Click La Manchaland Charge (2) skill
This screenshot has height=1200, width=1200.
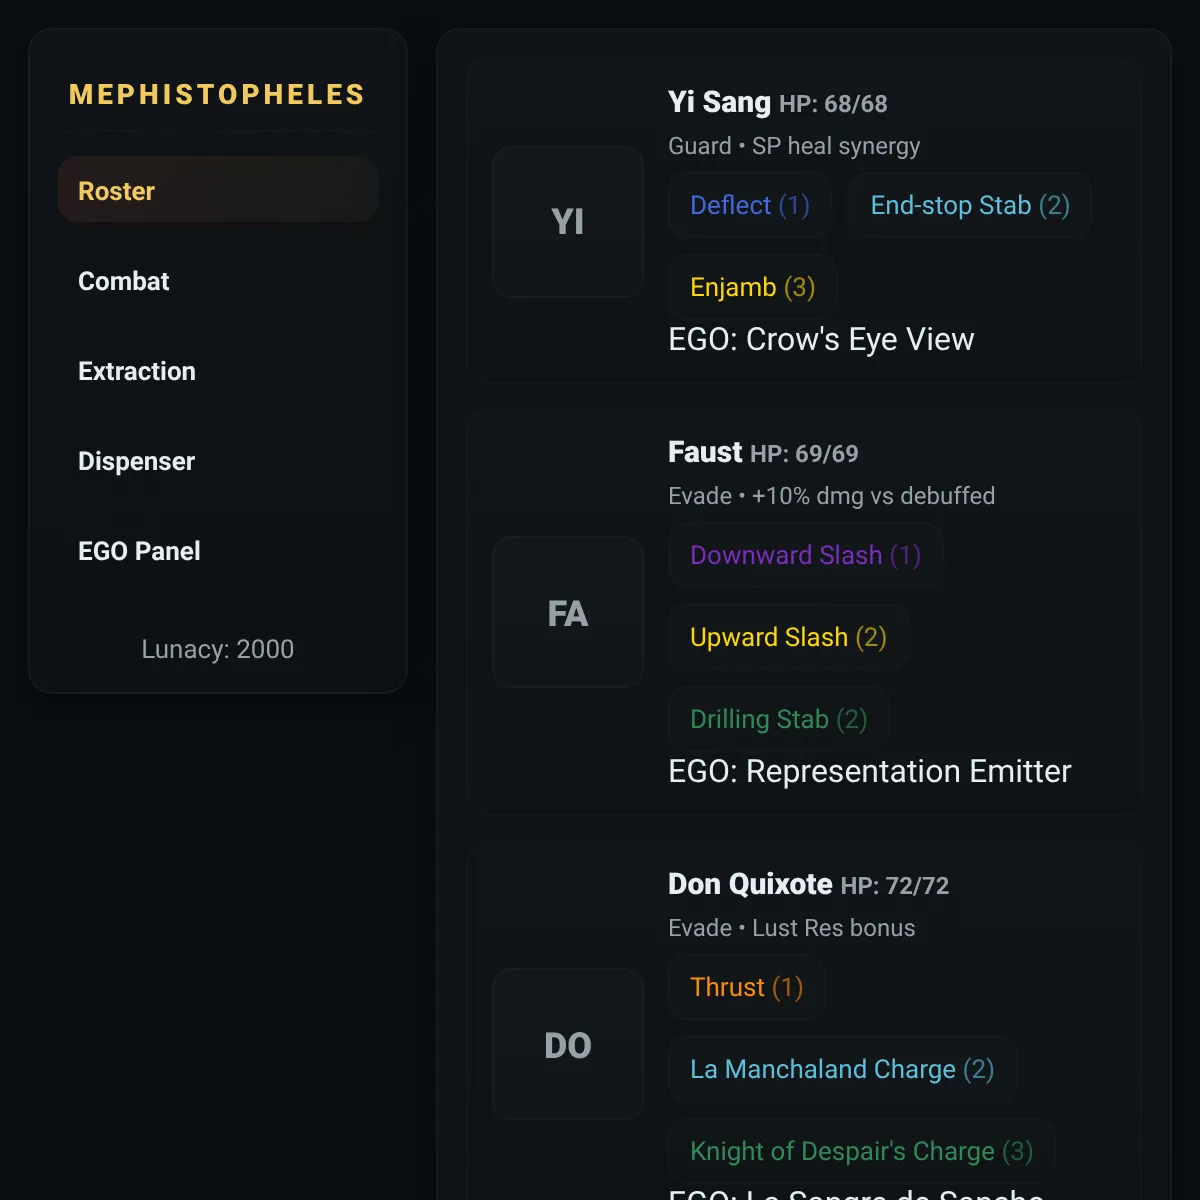pos(843,1069)
